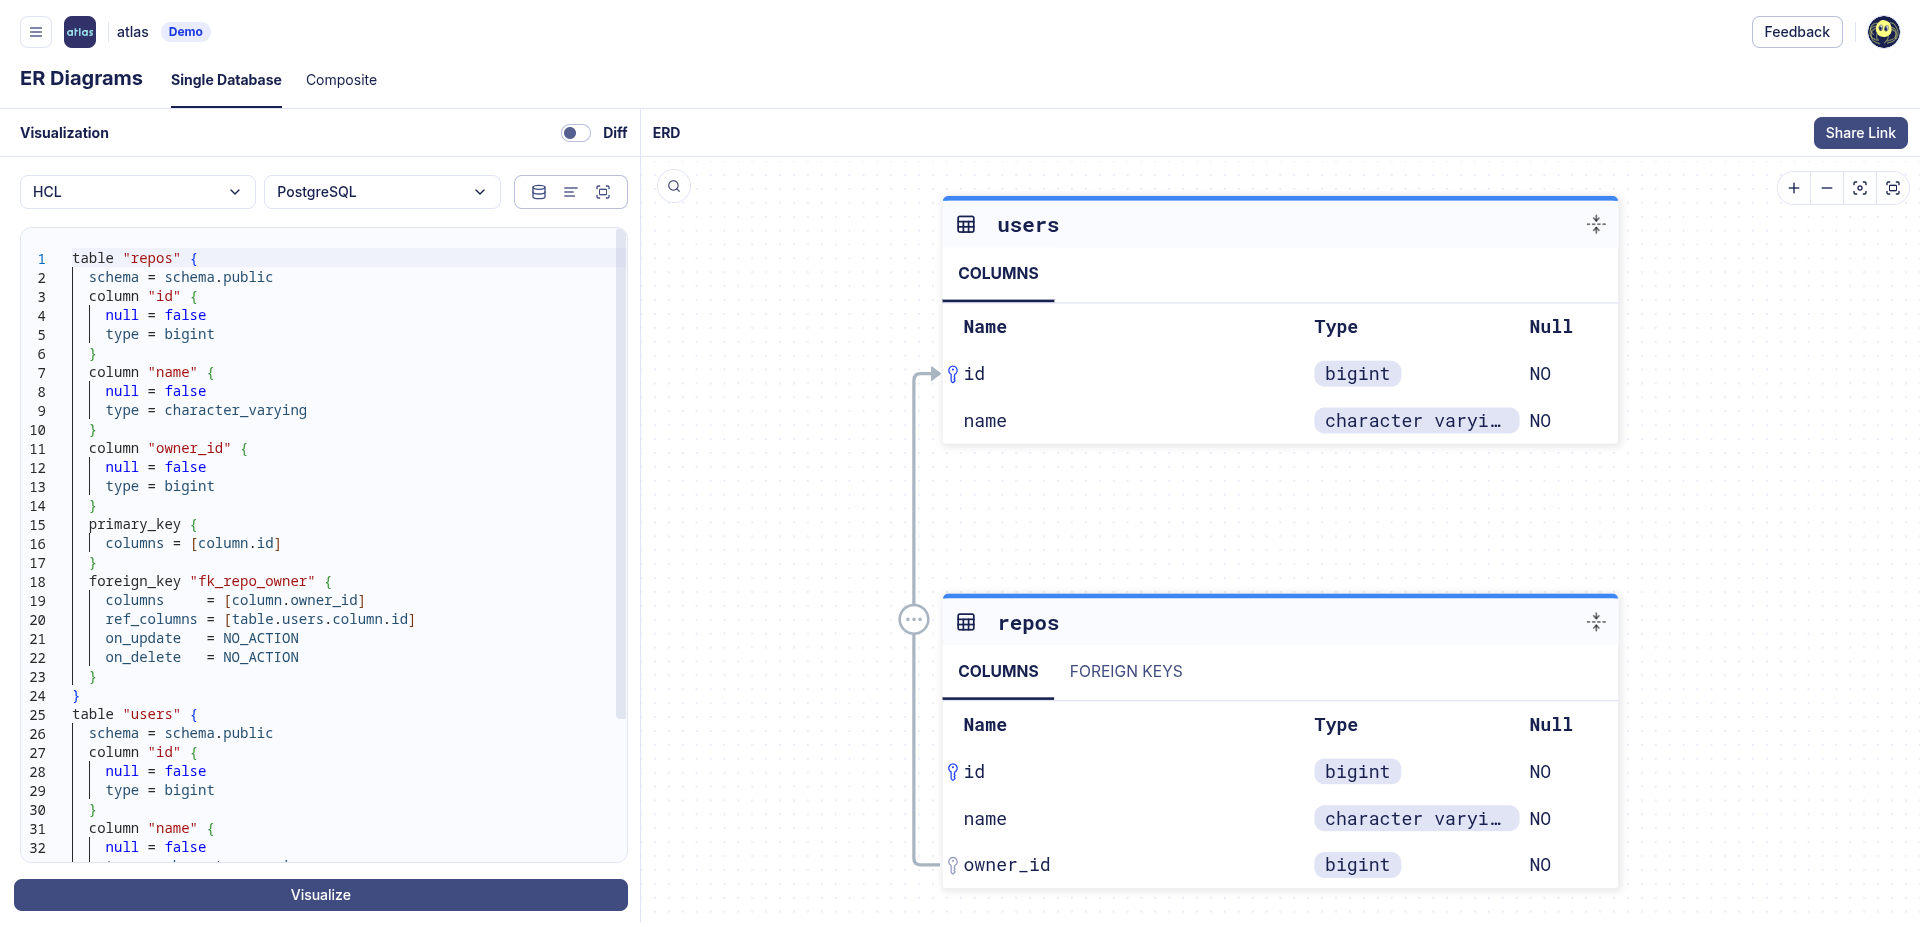Click the format lines icon in editor toolbar
Viewport: 1920px width, 927px height.
tap(571, 192)
